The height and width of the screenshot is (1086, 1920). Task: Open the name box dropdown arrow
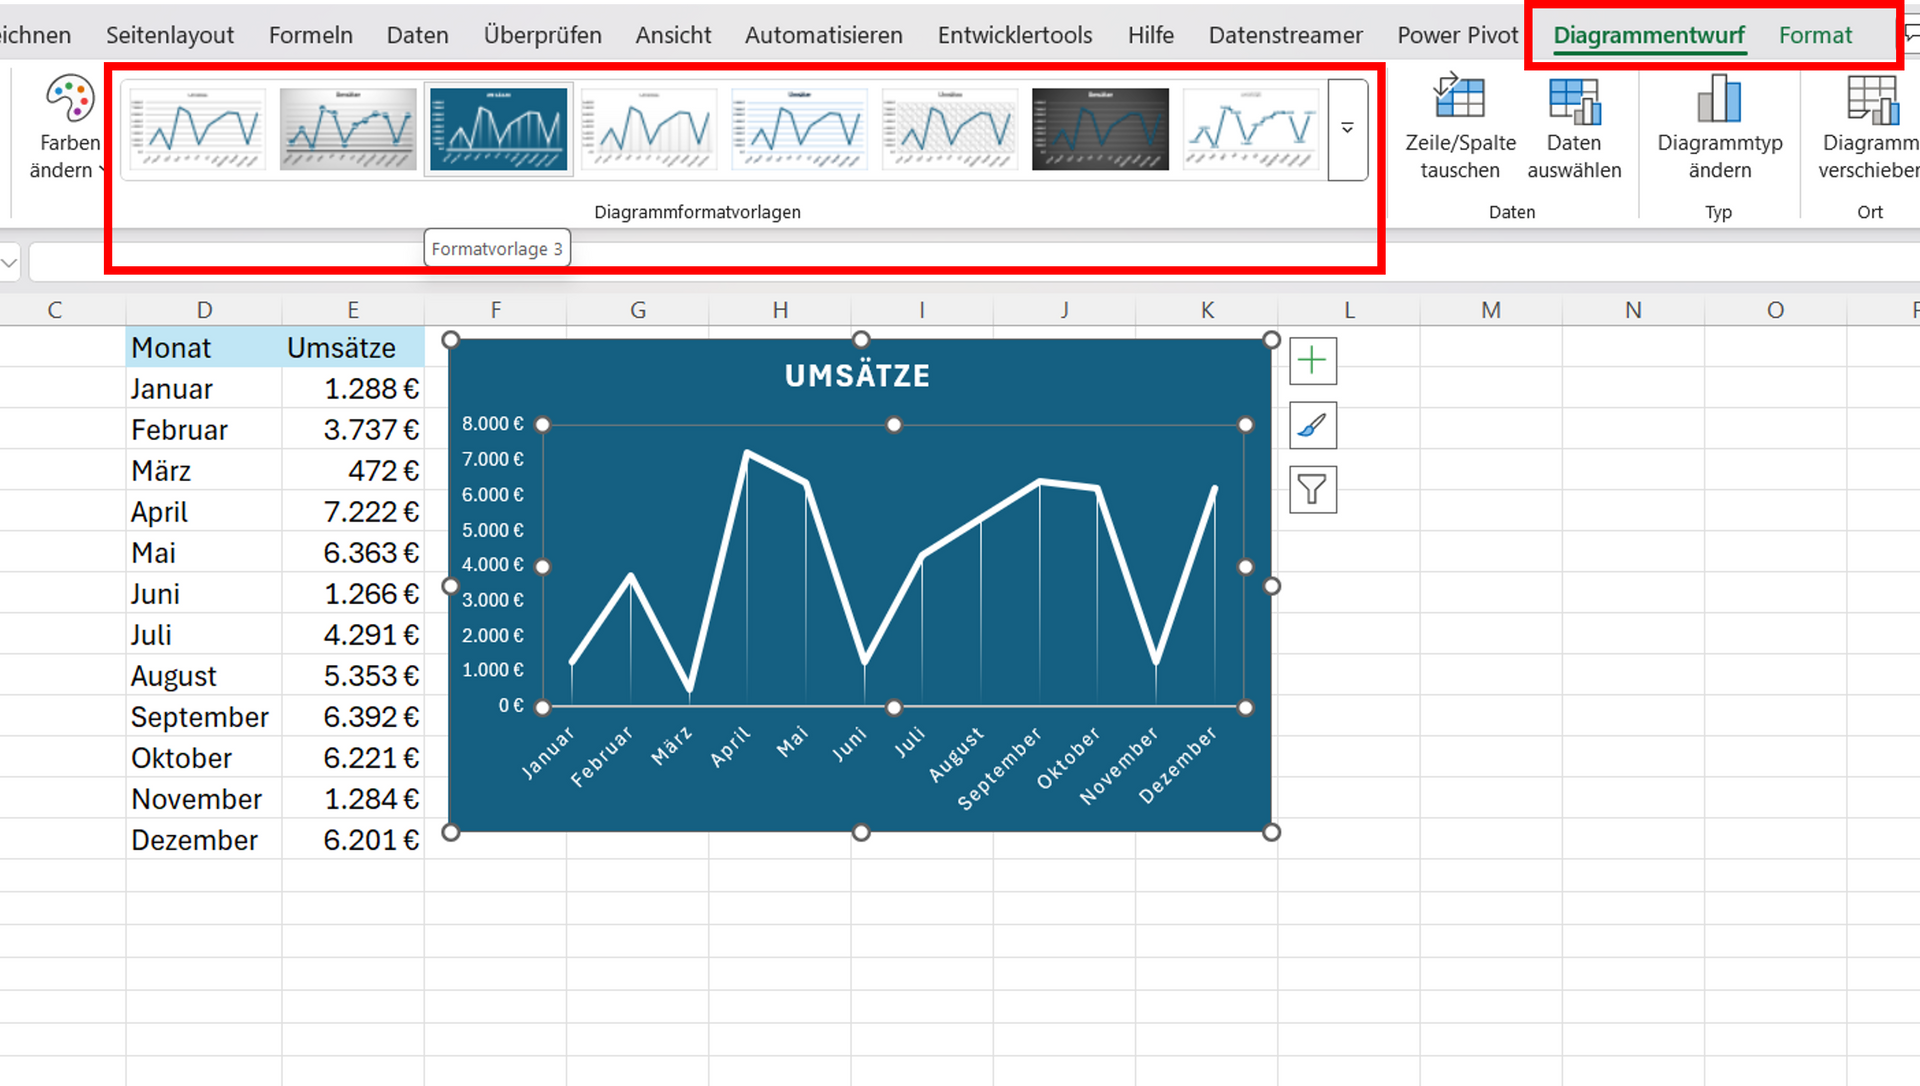pyautogui.click(x=10, y=263)
